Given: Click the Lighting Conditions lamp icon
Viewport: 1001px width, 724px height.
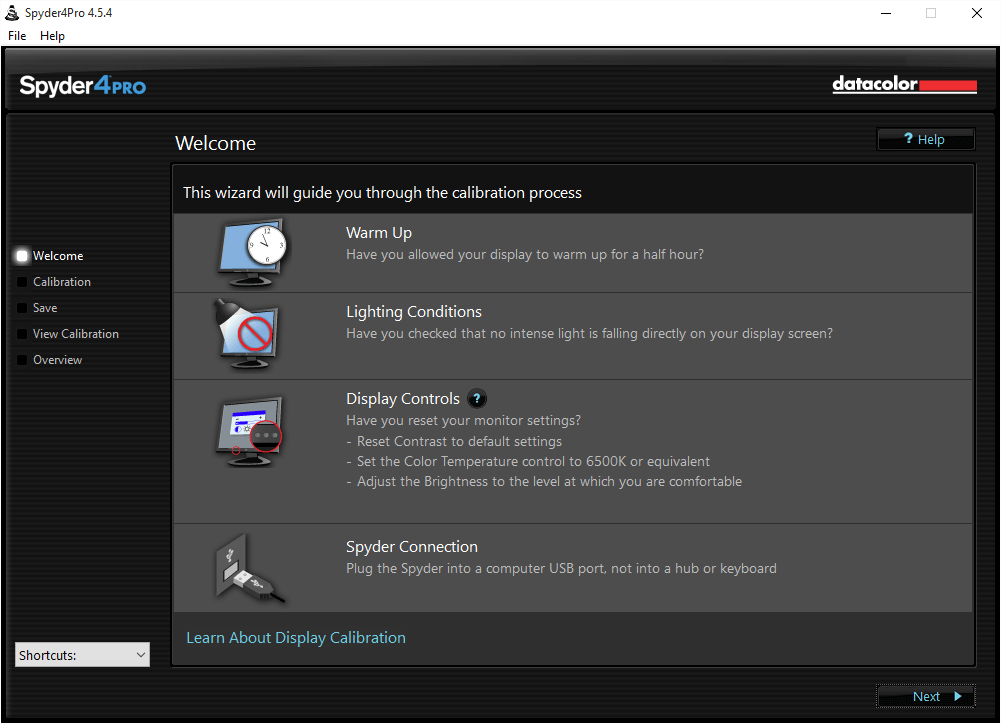Looking at the screenshot, I should click(x=247, y=334).
